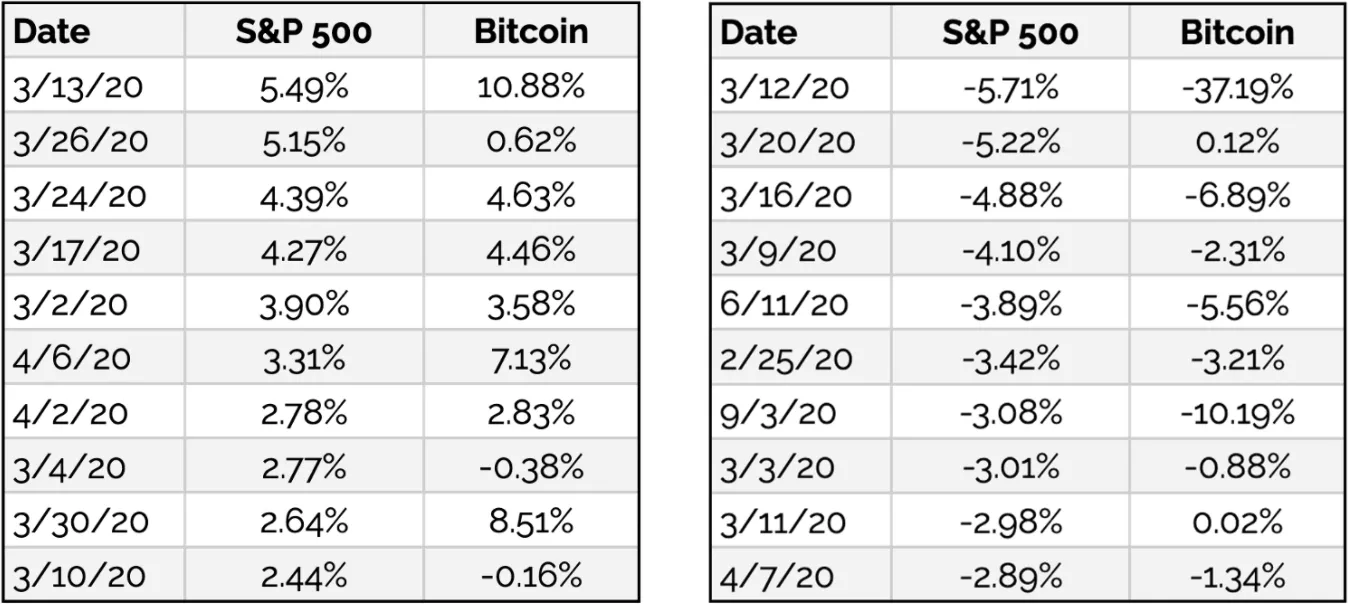Select the 5.49% S&P 500 value

click(305, 87)
